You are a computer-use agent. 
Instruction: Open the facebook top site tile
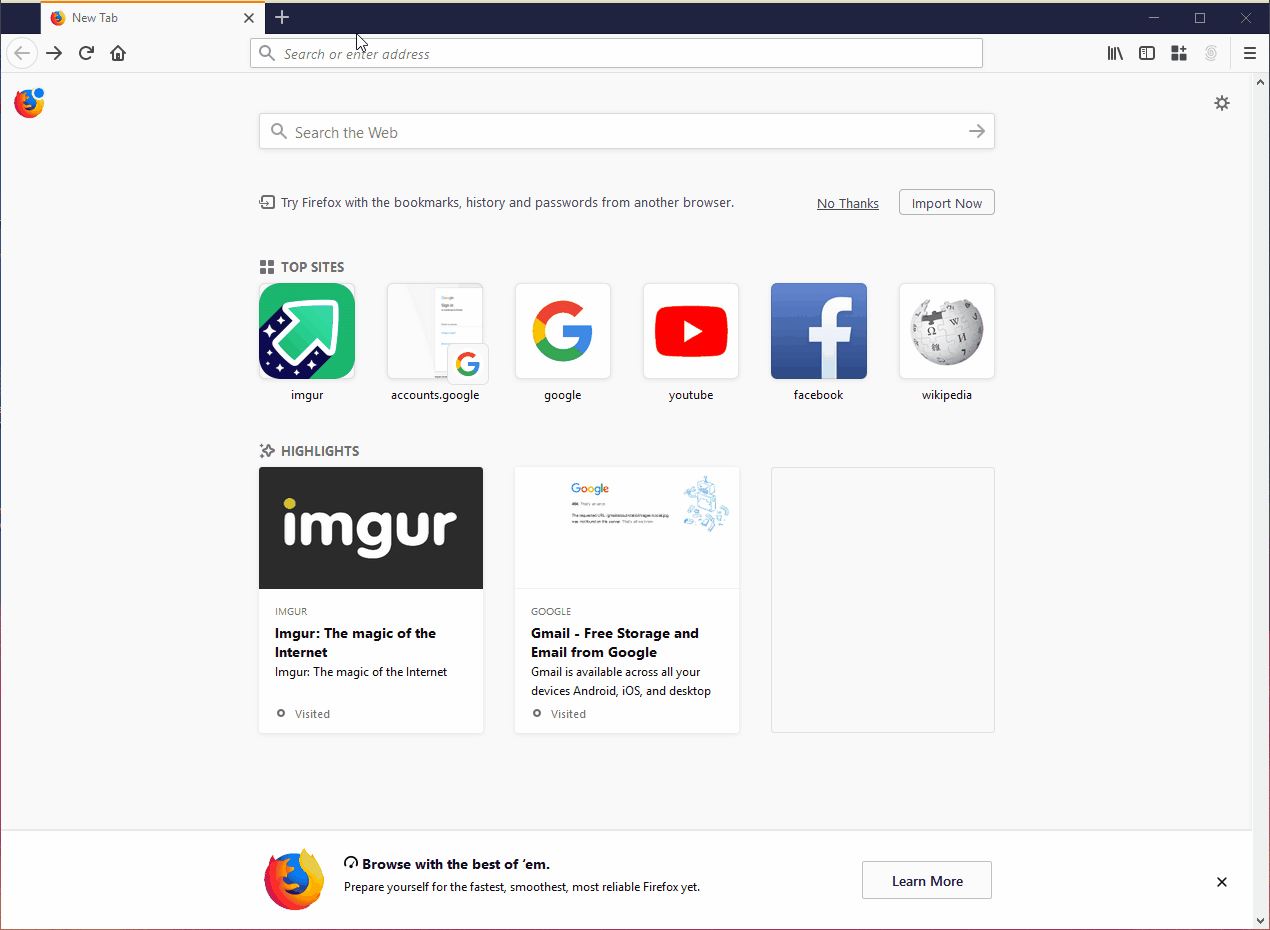(819, 331)
